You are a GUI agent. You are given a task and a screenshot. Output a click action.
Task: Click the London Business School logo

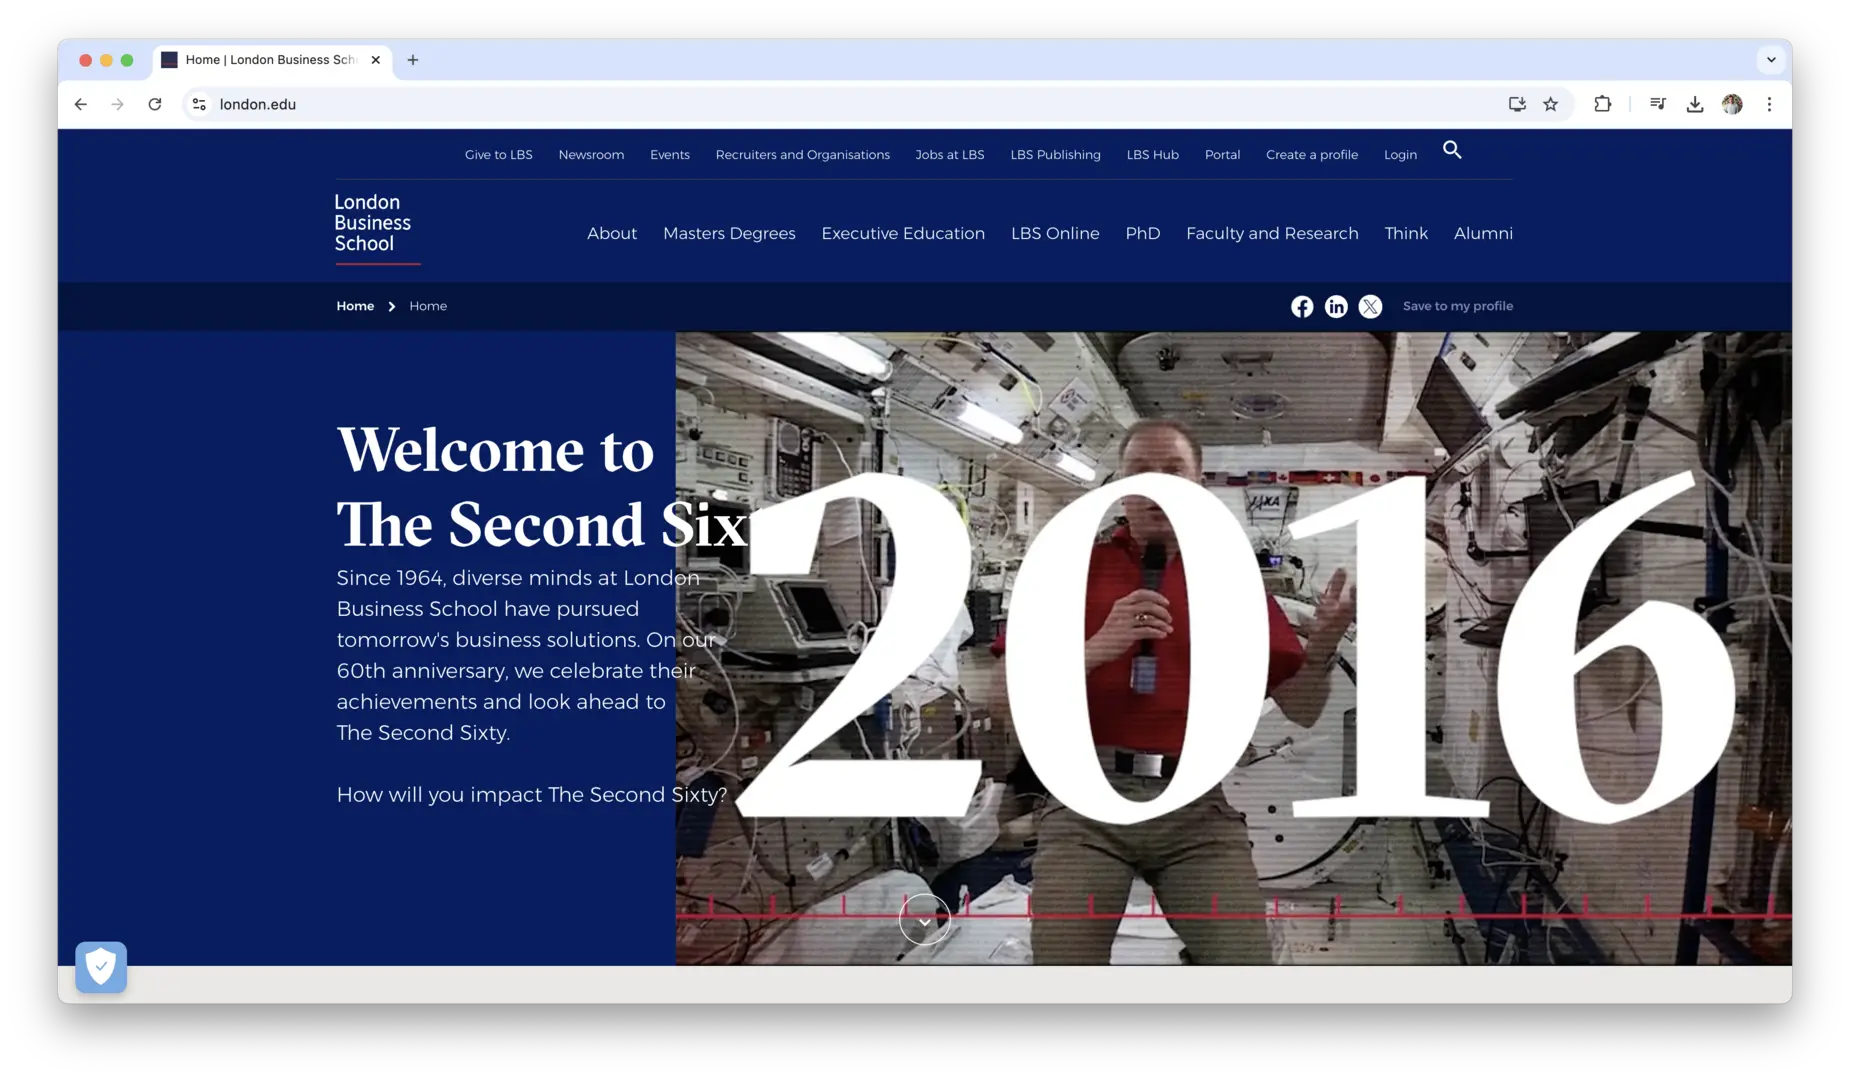click(x=376, y=227)
